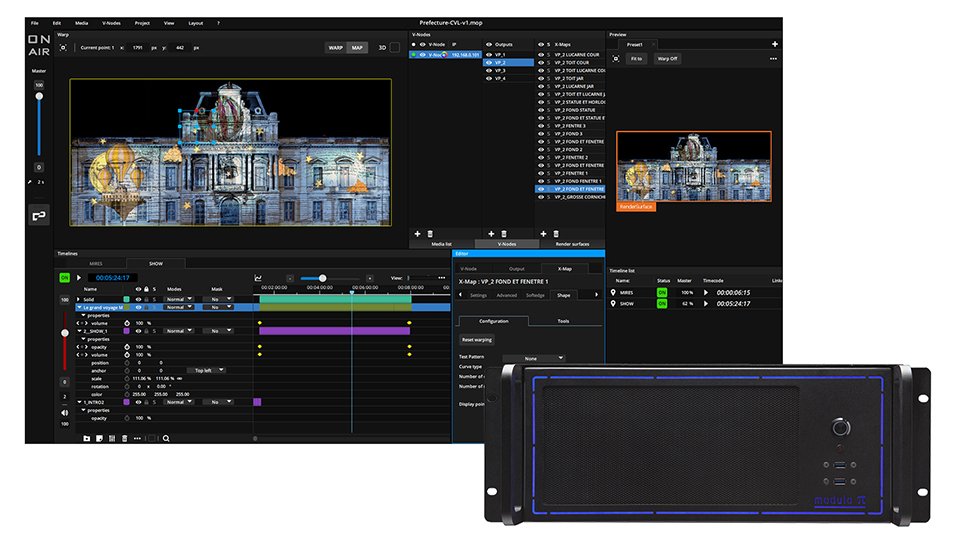Click the green color swatch of Solid layer
The image size is (954, 540).
point(127,299)
